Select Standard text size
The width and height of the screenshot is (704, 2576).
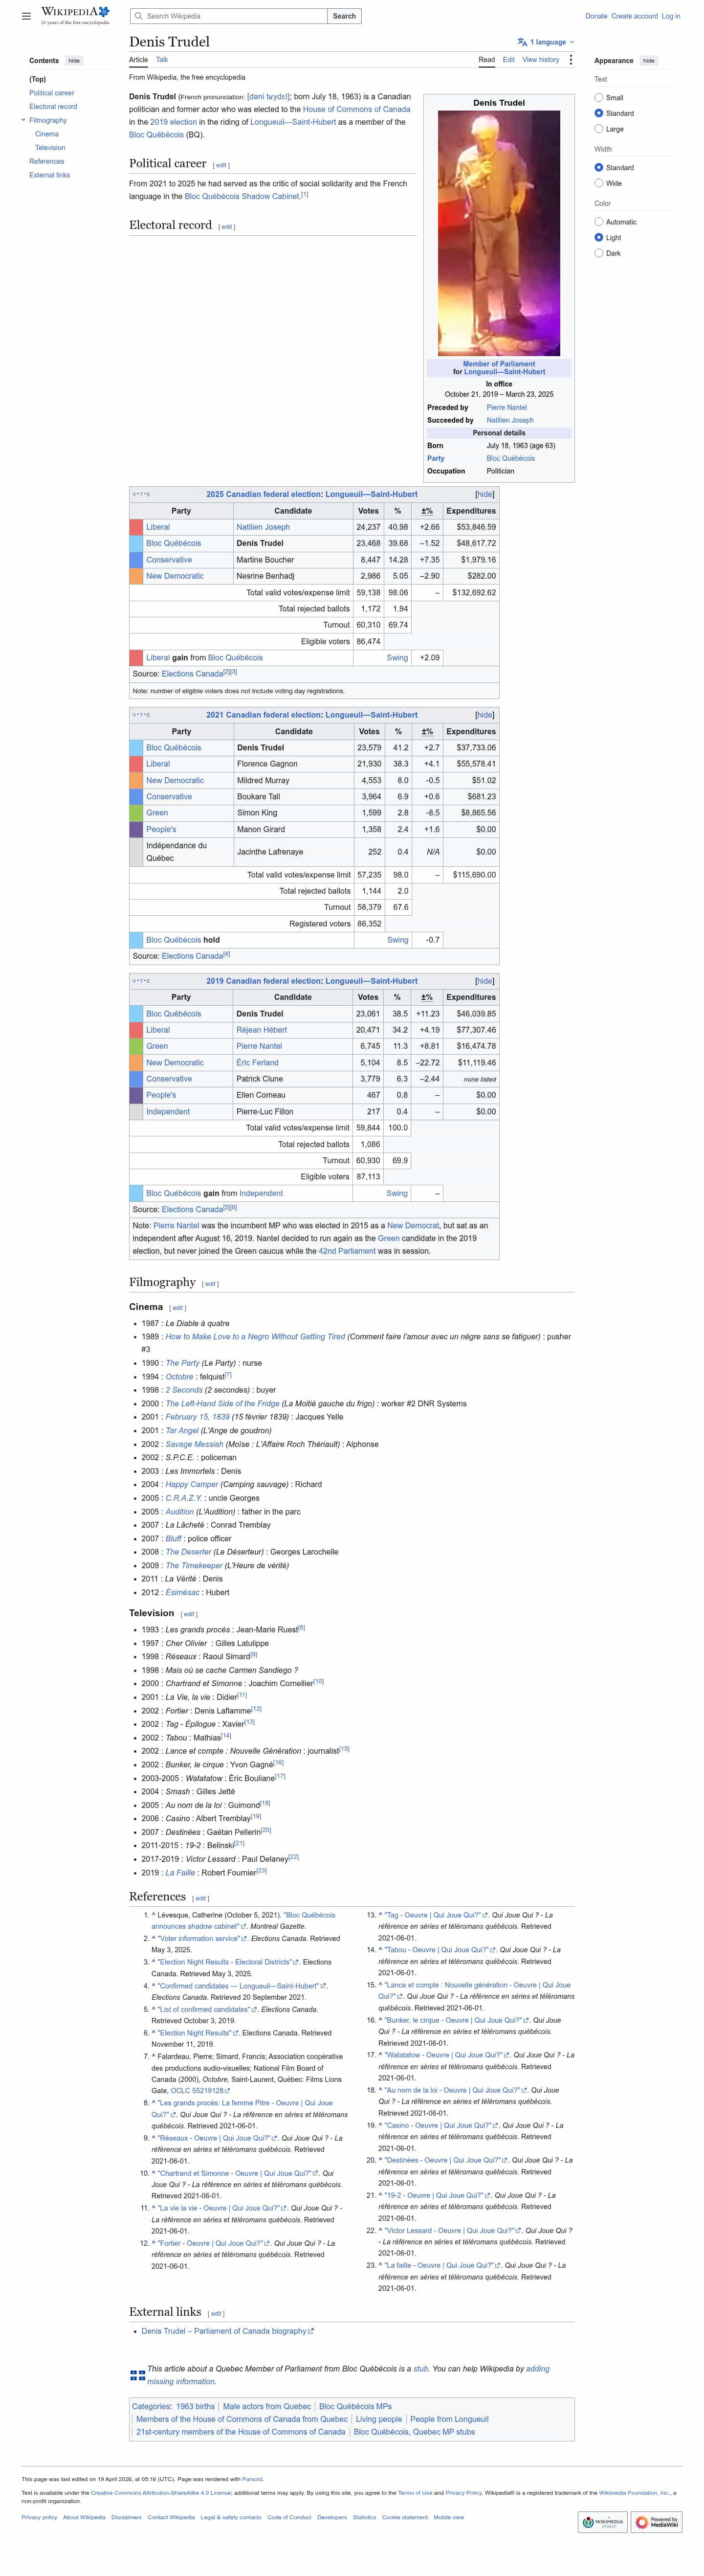[x=598, y=113]
